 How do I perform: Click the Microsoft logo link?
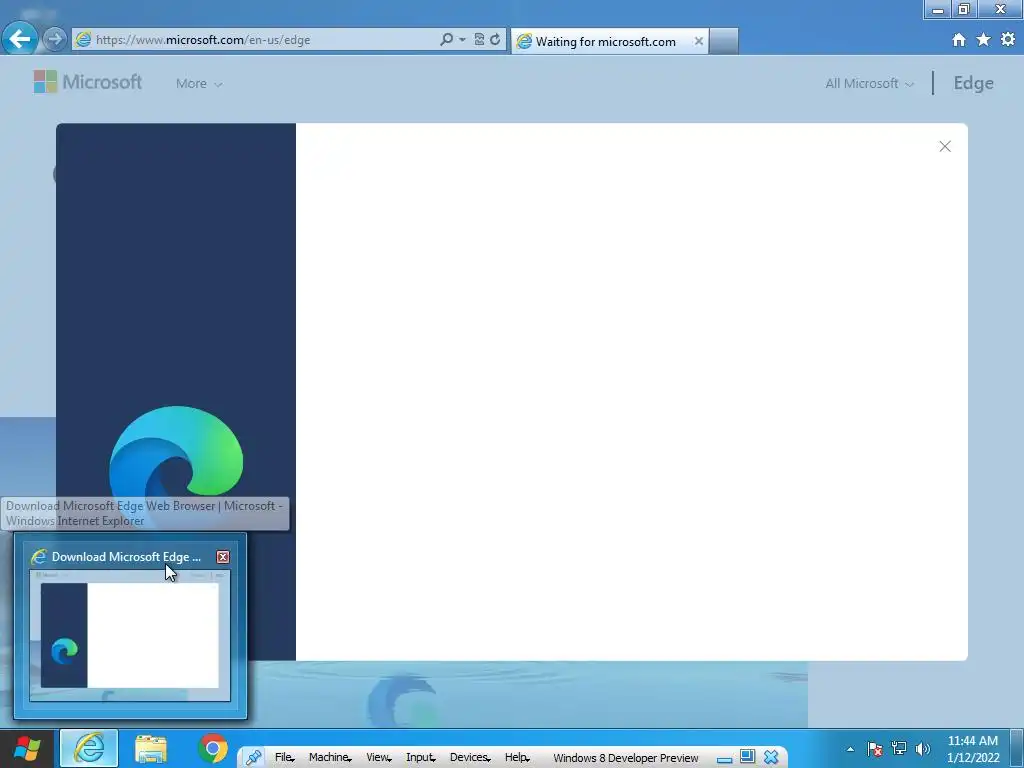pyautogui.click(x=88, y=82)
